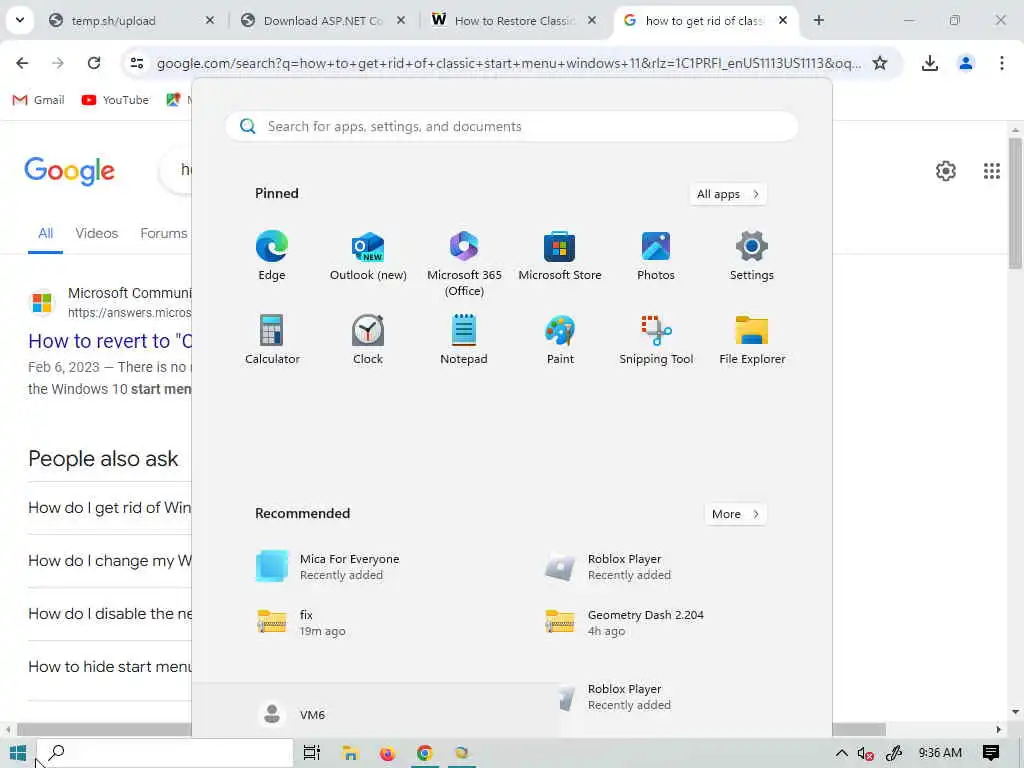Select the Forums search filter
The height and width of the screenshot is (768, 1024).
(x=163, y=233)
